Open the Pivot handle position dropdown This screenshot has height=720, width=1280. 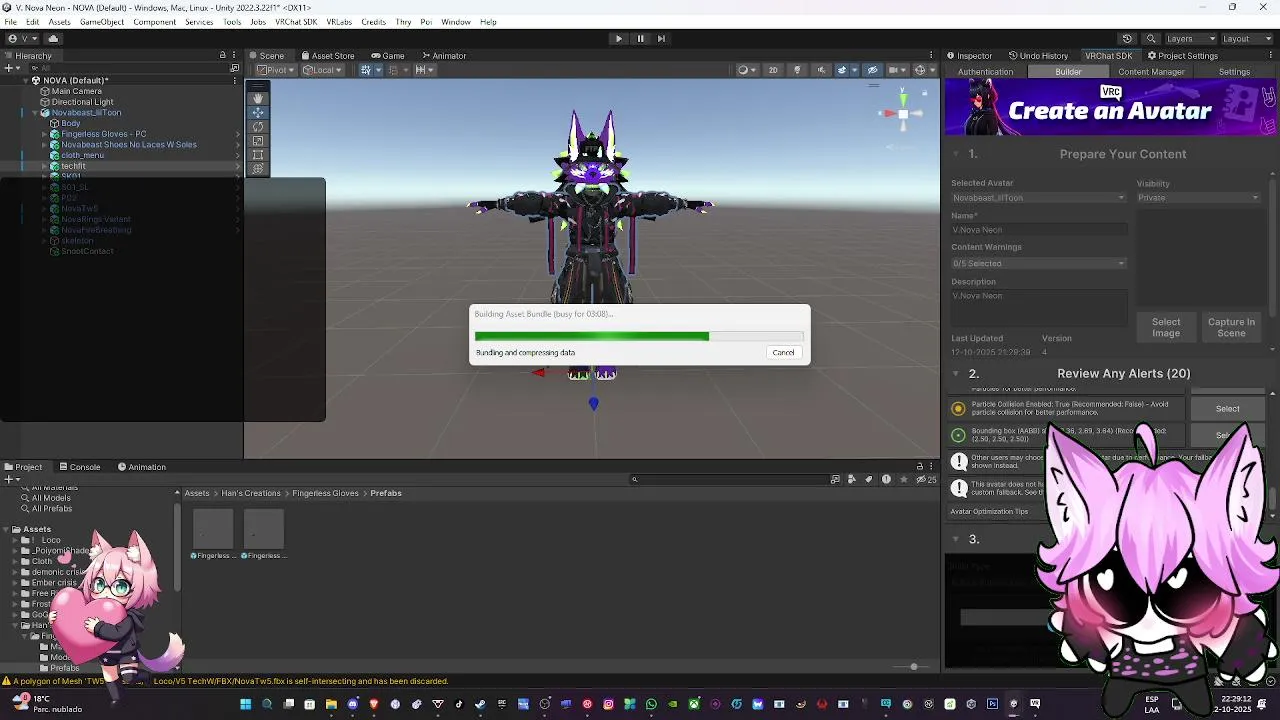pos(275,70)
